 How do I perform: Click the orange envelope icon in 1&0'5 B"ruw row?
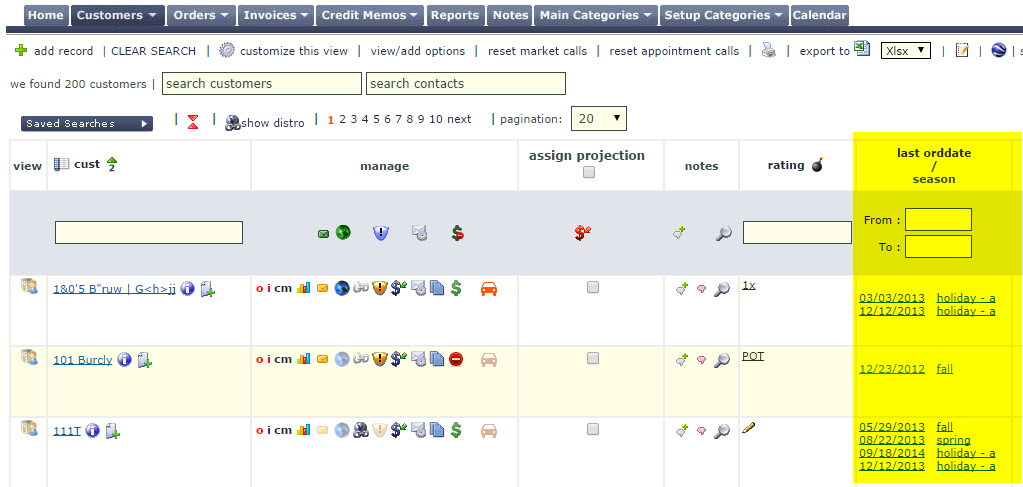coord(322,288)
